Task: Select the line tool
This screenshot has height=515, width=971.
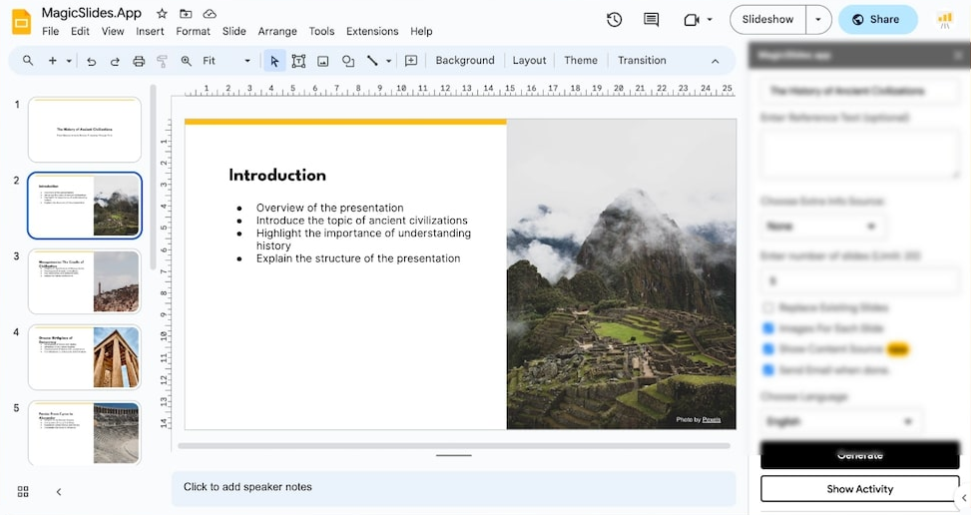Action: (372, 61)
